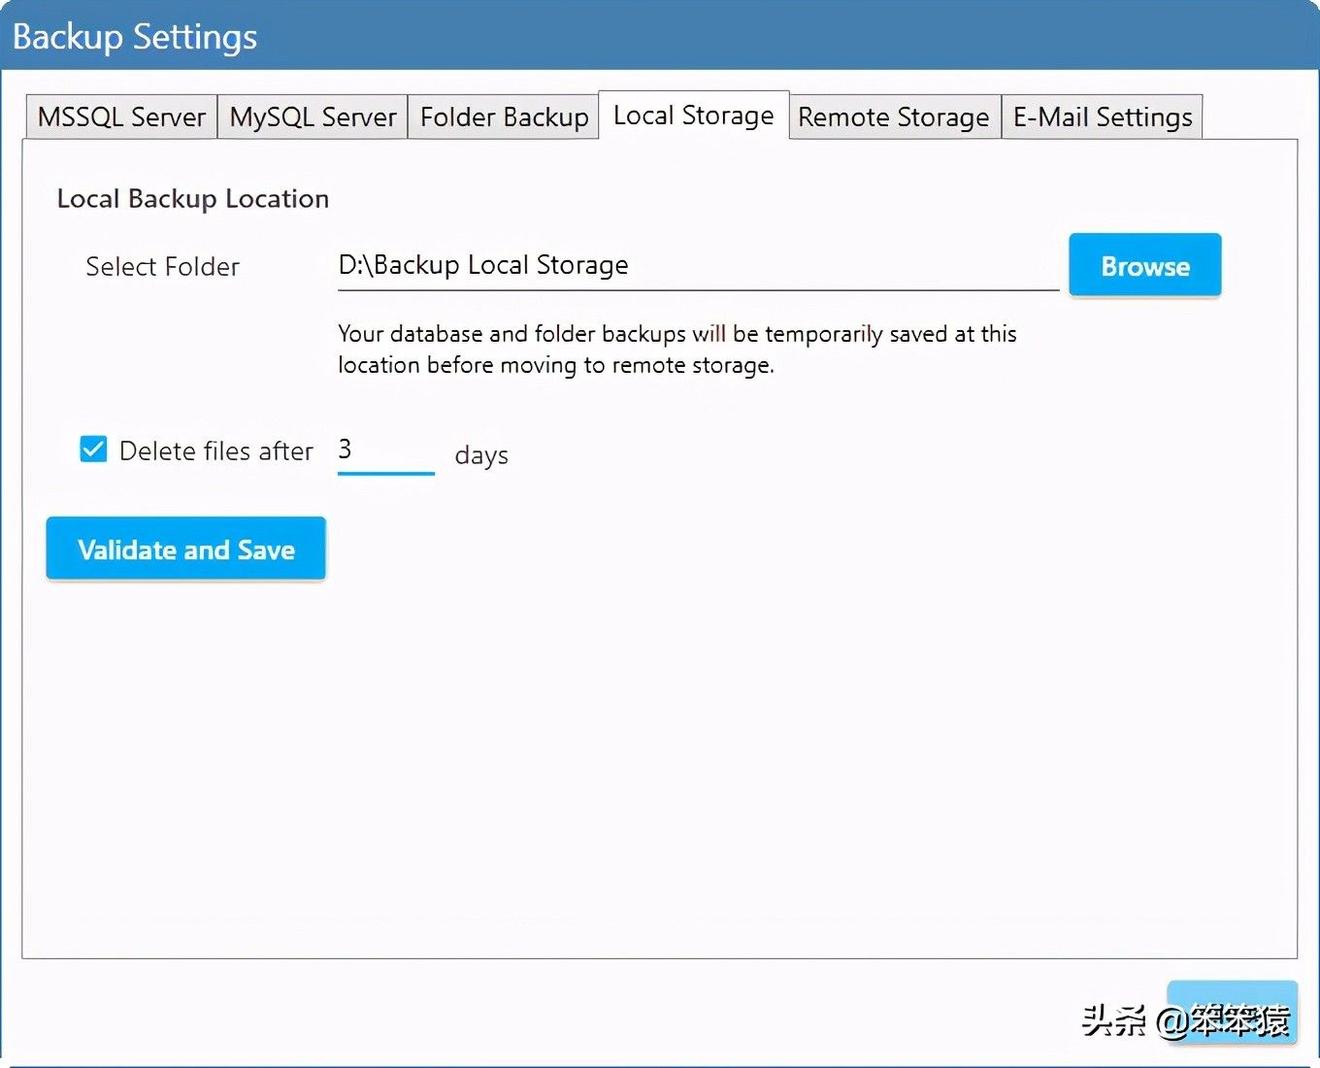Switch to the MSSQL Server tab
Viewport: 1320px width, 1068px height.
(120, 116)
